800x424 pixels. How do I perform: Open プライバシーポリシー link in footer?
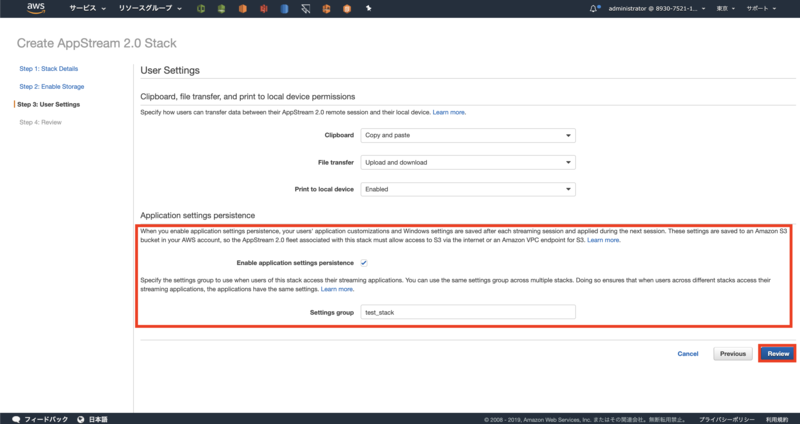[727, 419]
